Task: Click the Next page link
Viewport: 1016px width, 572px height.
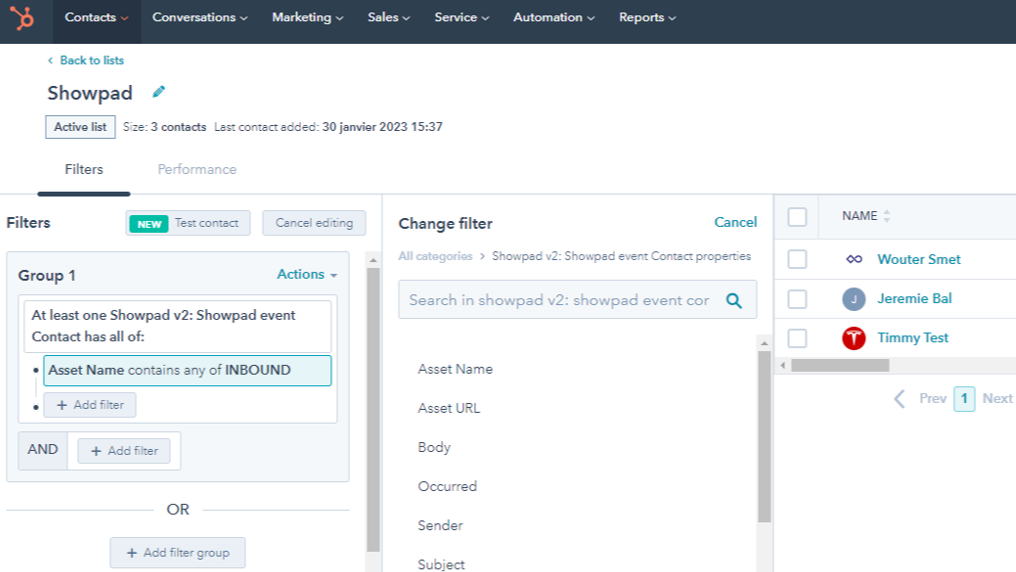Action: (x=997, y=398)
